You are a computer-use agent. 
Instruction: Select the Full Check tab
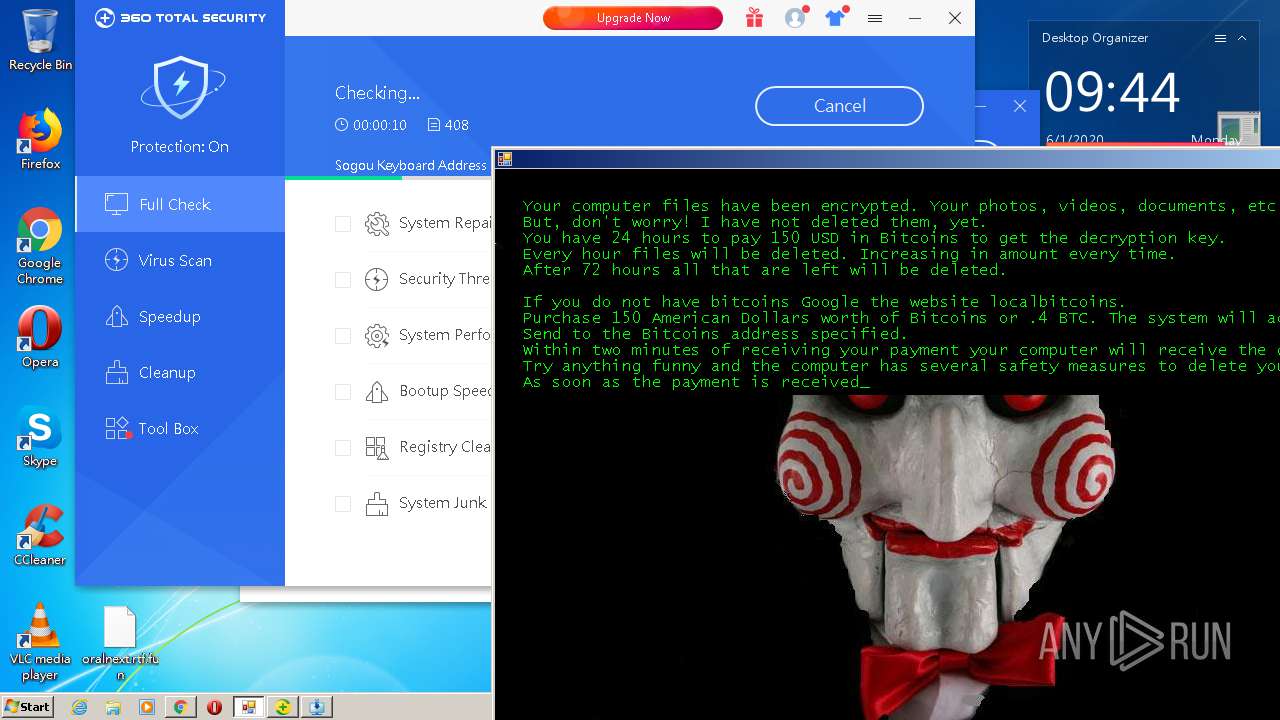click(x=180, y=204)
